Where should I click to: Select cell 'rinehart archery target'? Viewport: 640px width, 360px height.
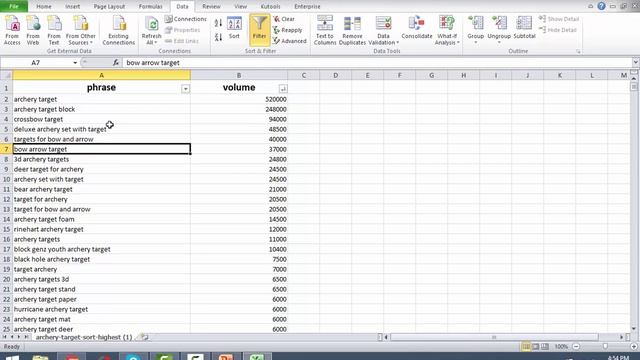(x=101, y=229)
